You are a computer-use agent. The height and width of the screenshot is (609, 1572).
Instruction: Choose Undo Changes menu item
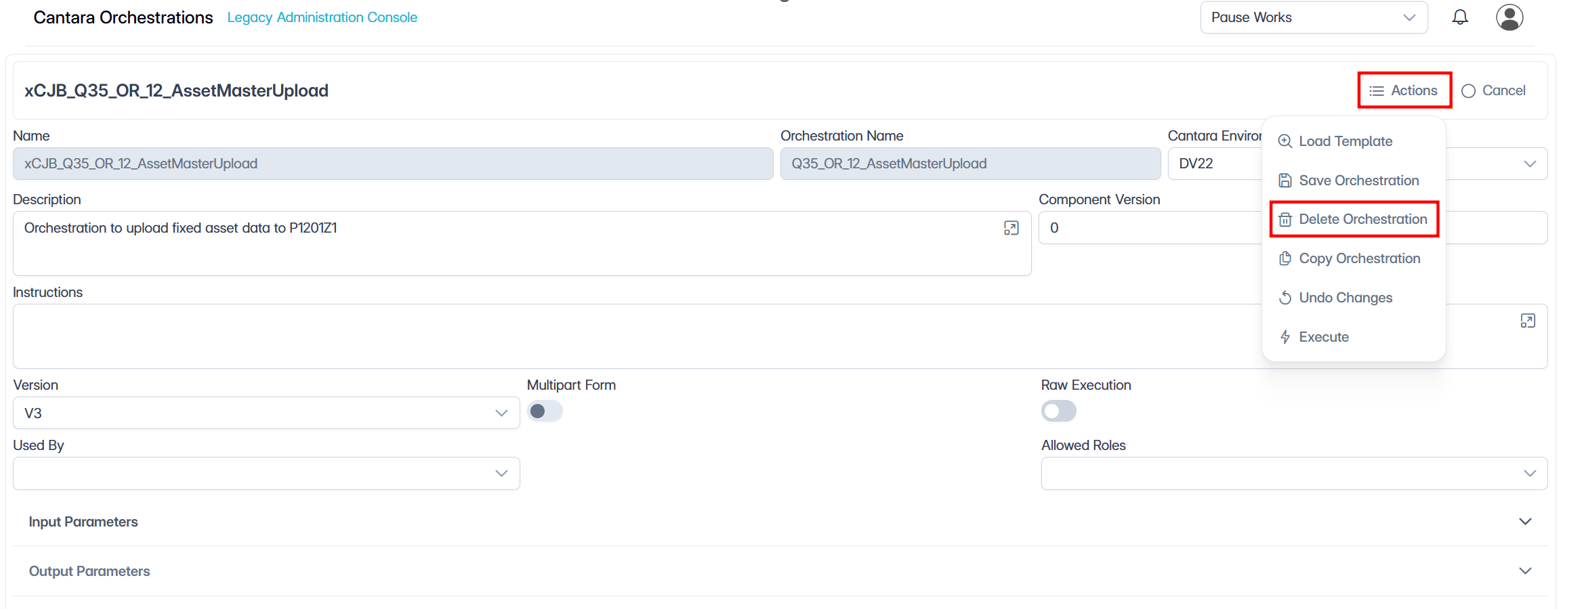(x=1354, y=298)
